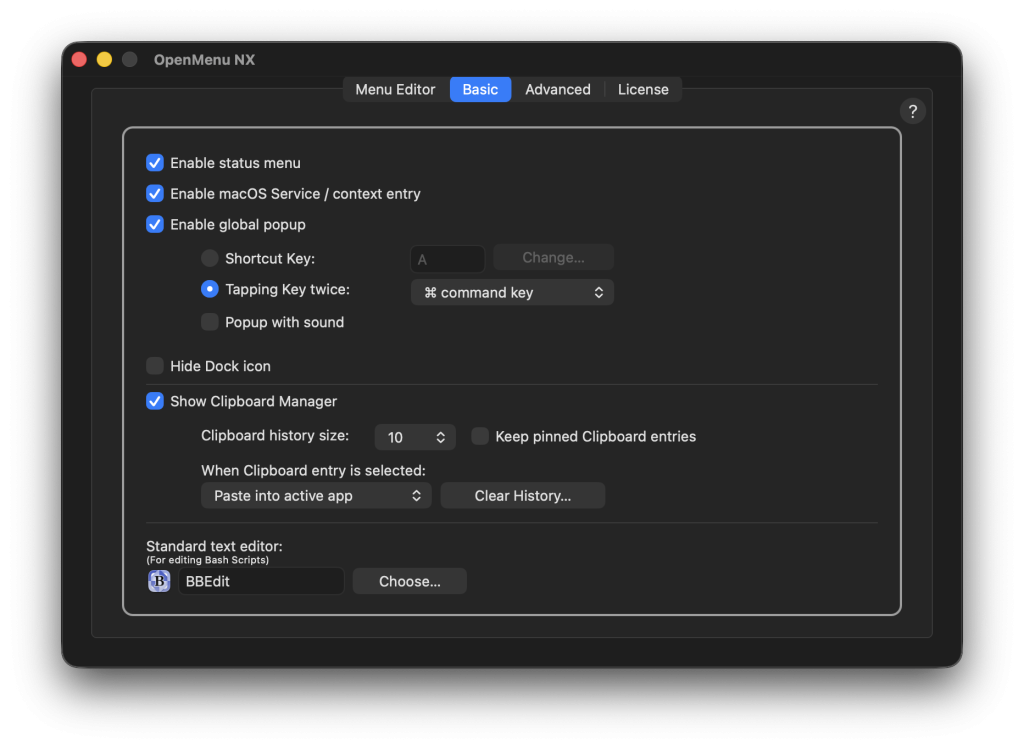Screen dimensions: 1024x749
Task: Click the When Clipboard entry is selected label
Action: coord(313,470)
